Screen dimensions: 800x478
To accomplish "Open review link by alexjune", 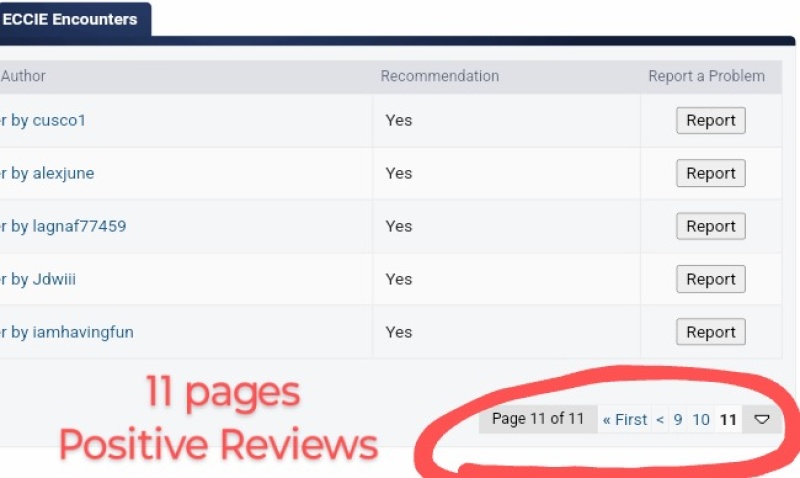I will click(x=47, y=173).
